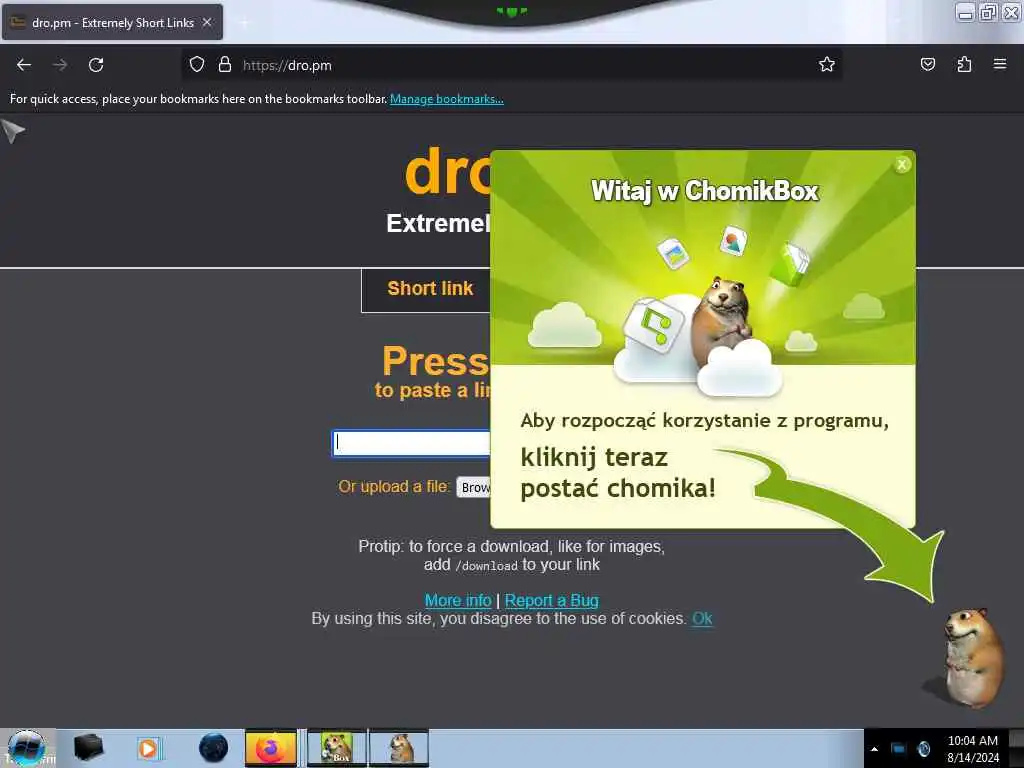The width and height of the screenshot is (1024, 768).
Task: Click the round tray icon next to network
Action: (x=924, y=749)
